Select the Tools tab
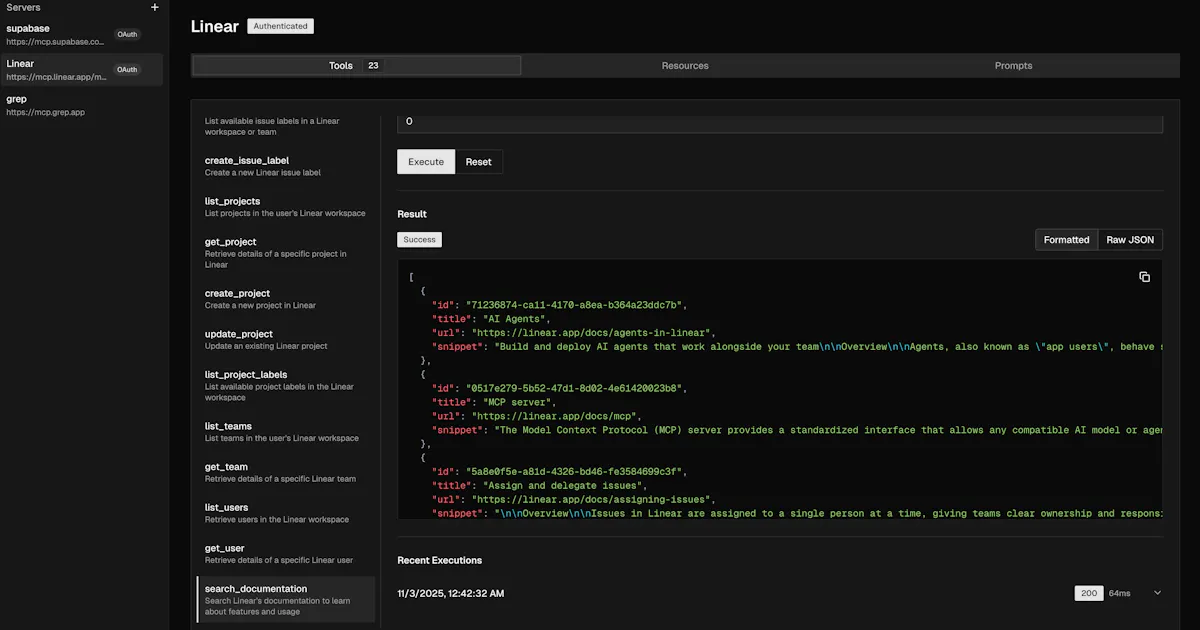Viewport: 1200px width, 630px height. tap(357, 66)
